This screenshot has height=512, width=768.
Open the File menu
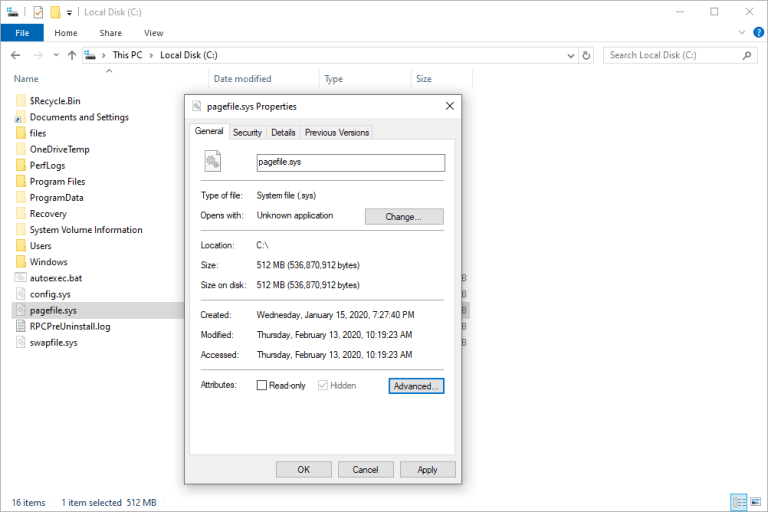tap(22, 33)
